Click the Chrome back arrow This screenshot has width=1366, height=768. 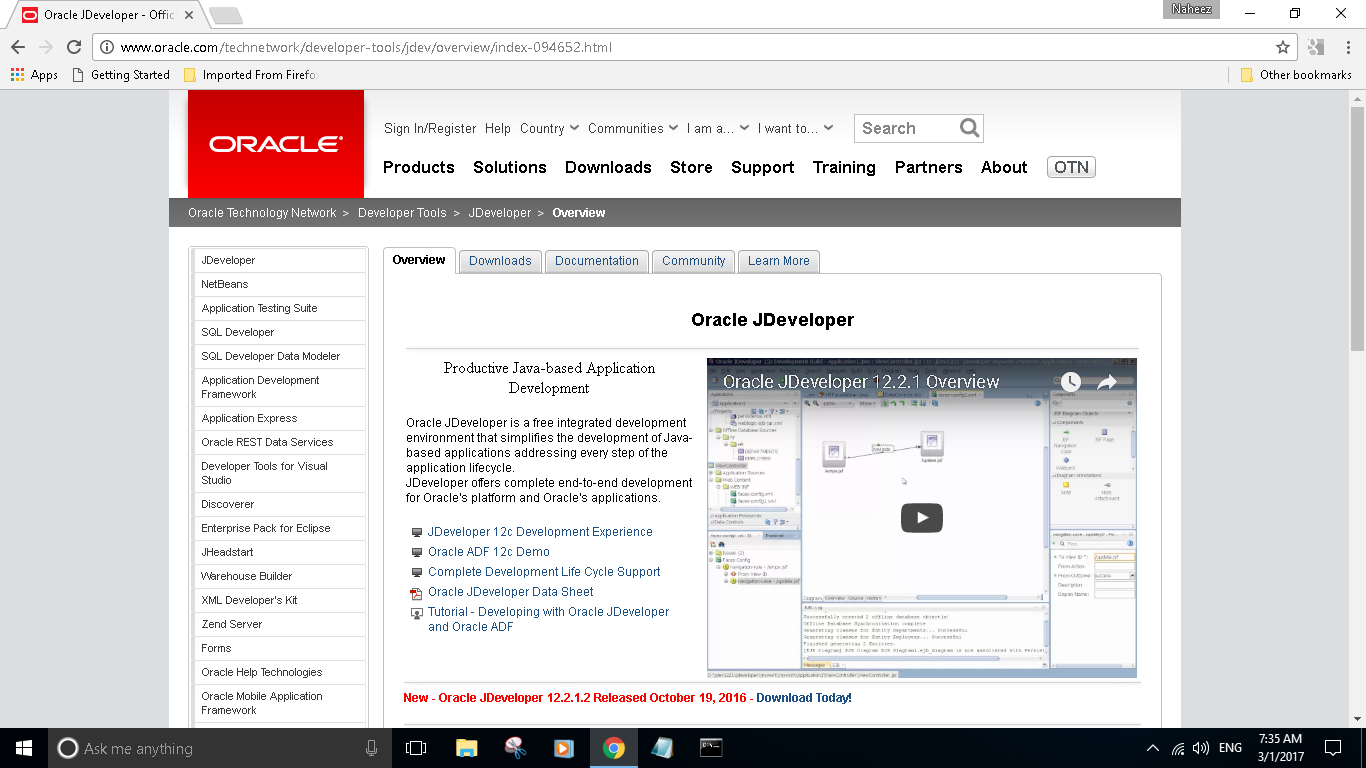pos(18,47)
